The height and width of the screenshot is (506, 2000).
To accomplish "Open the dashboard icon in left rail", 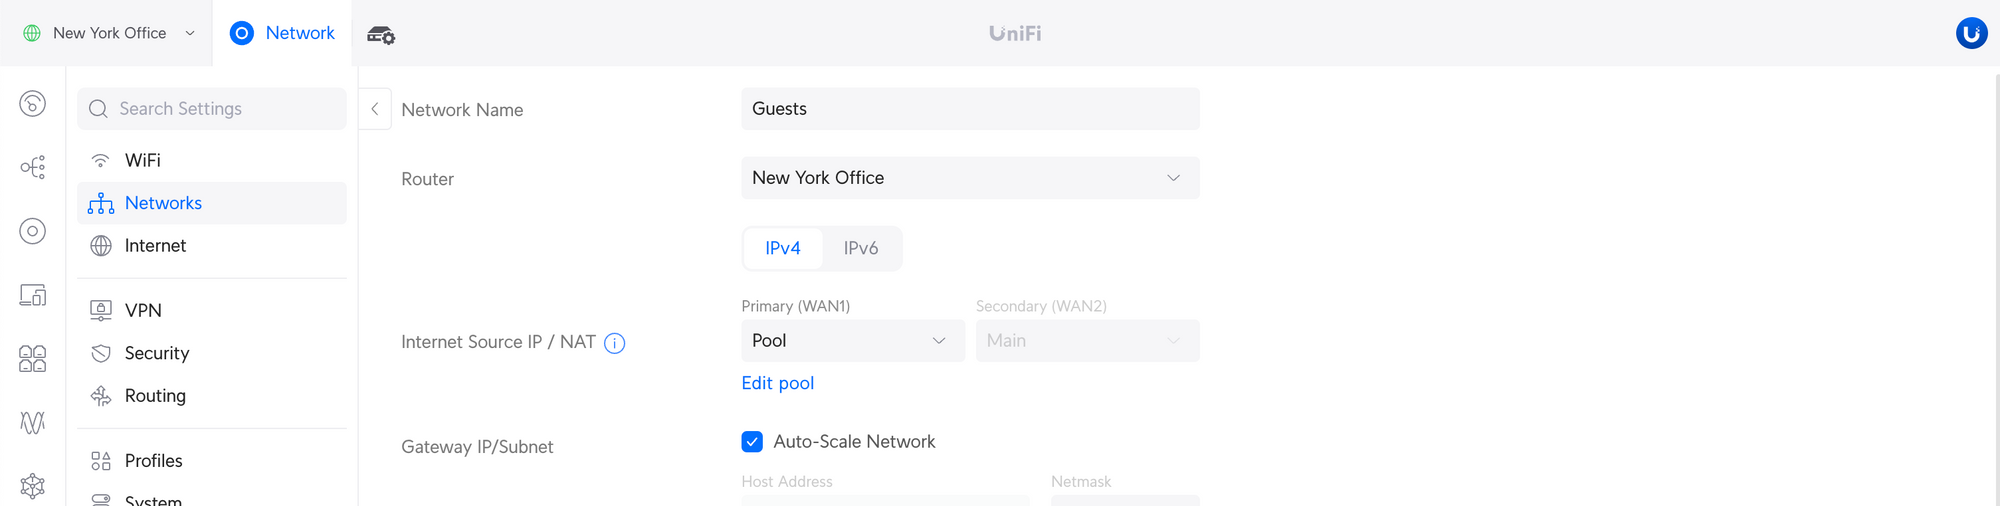I will tap(32, 103).
